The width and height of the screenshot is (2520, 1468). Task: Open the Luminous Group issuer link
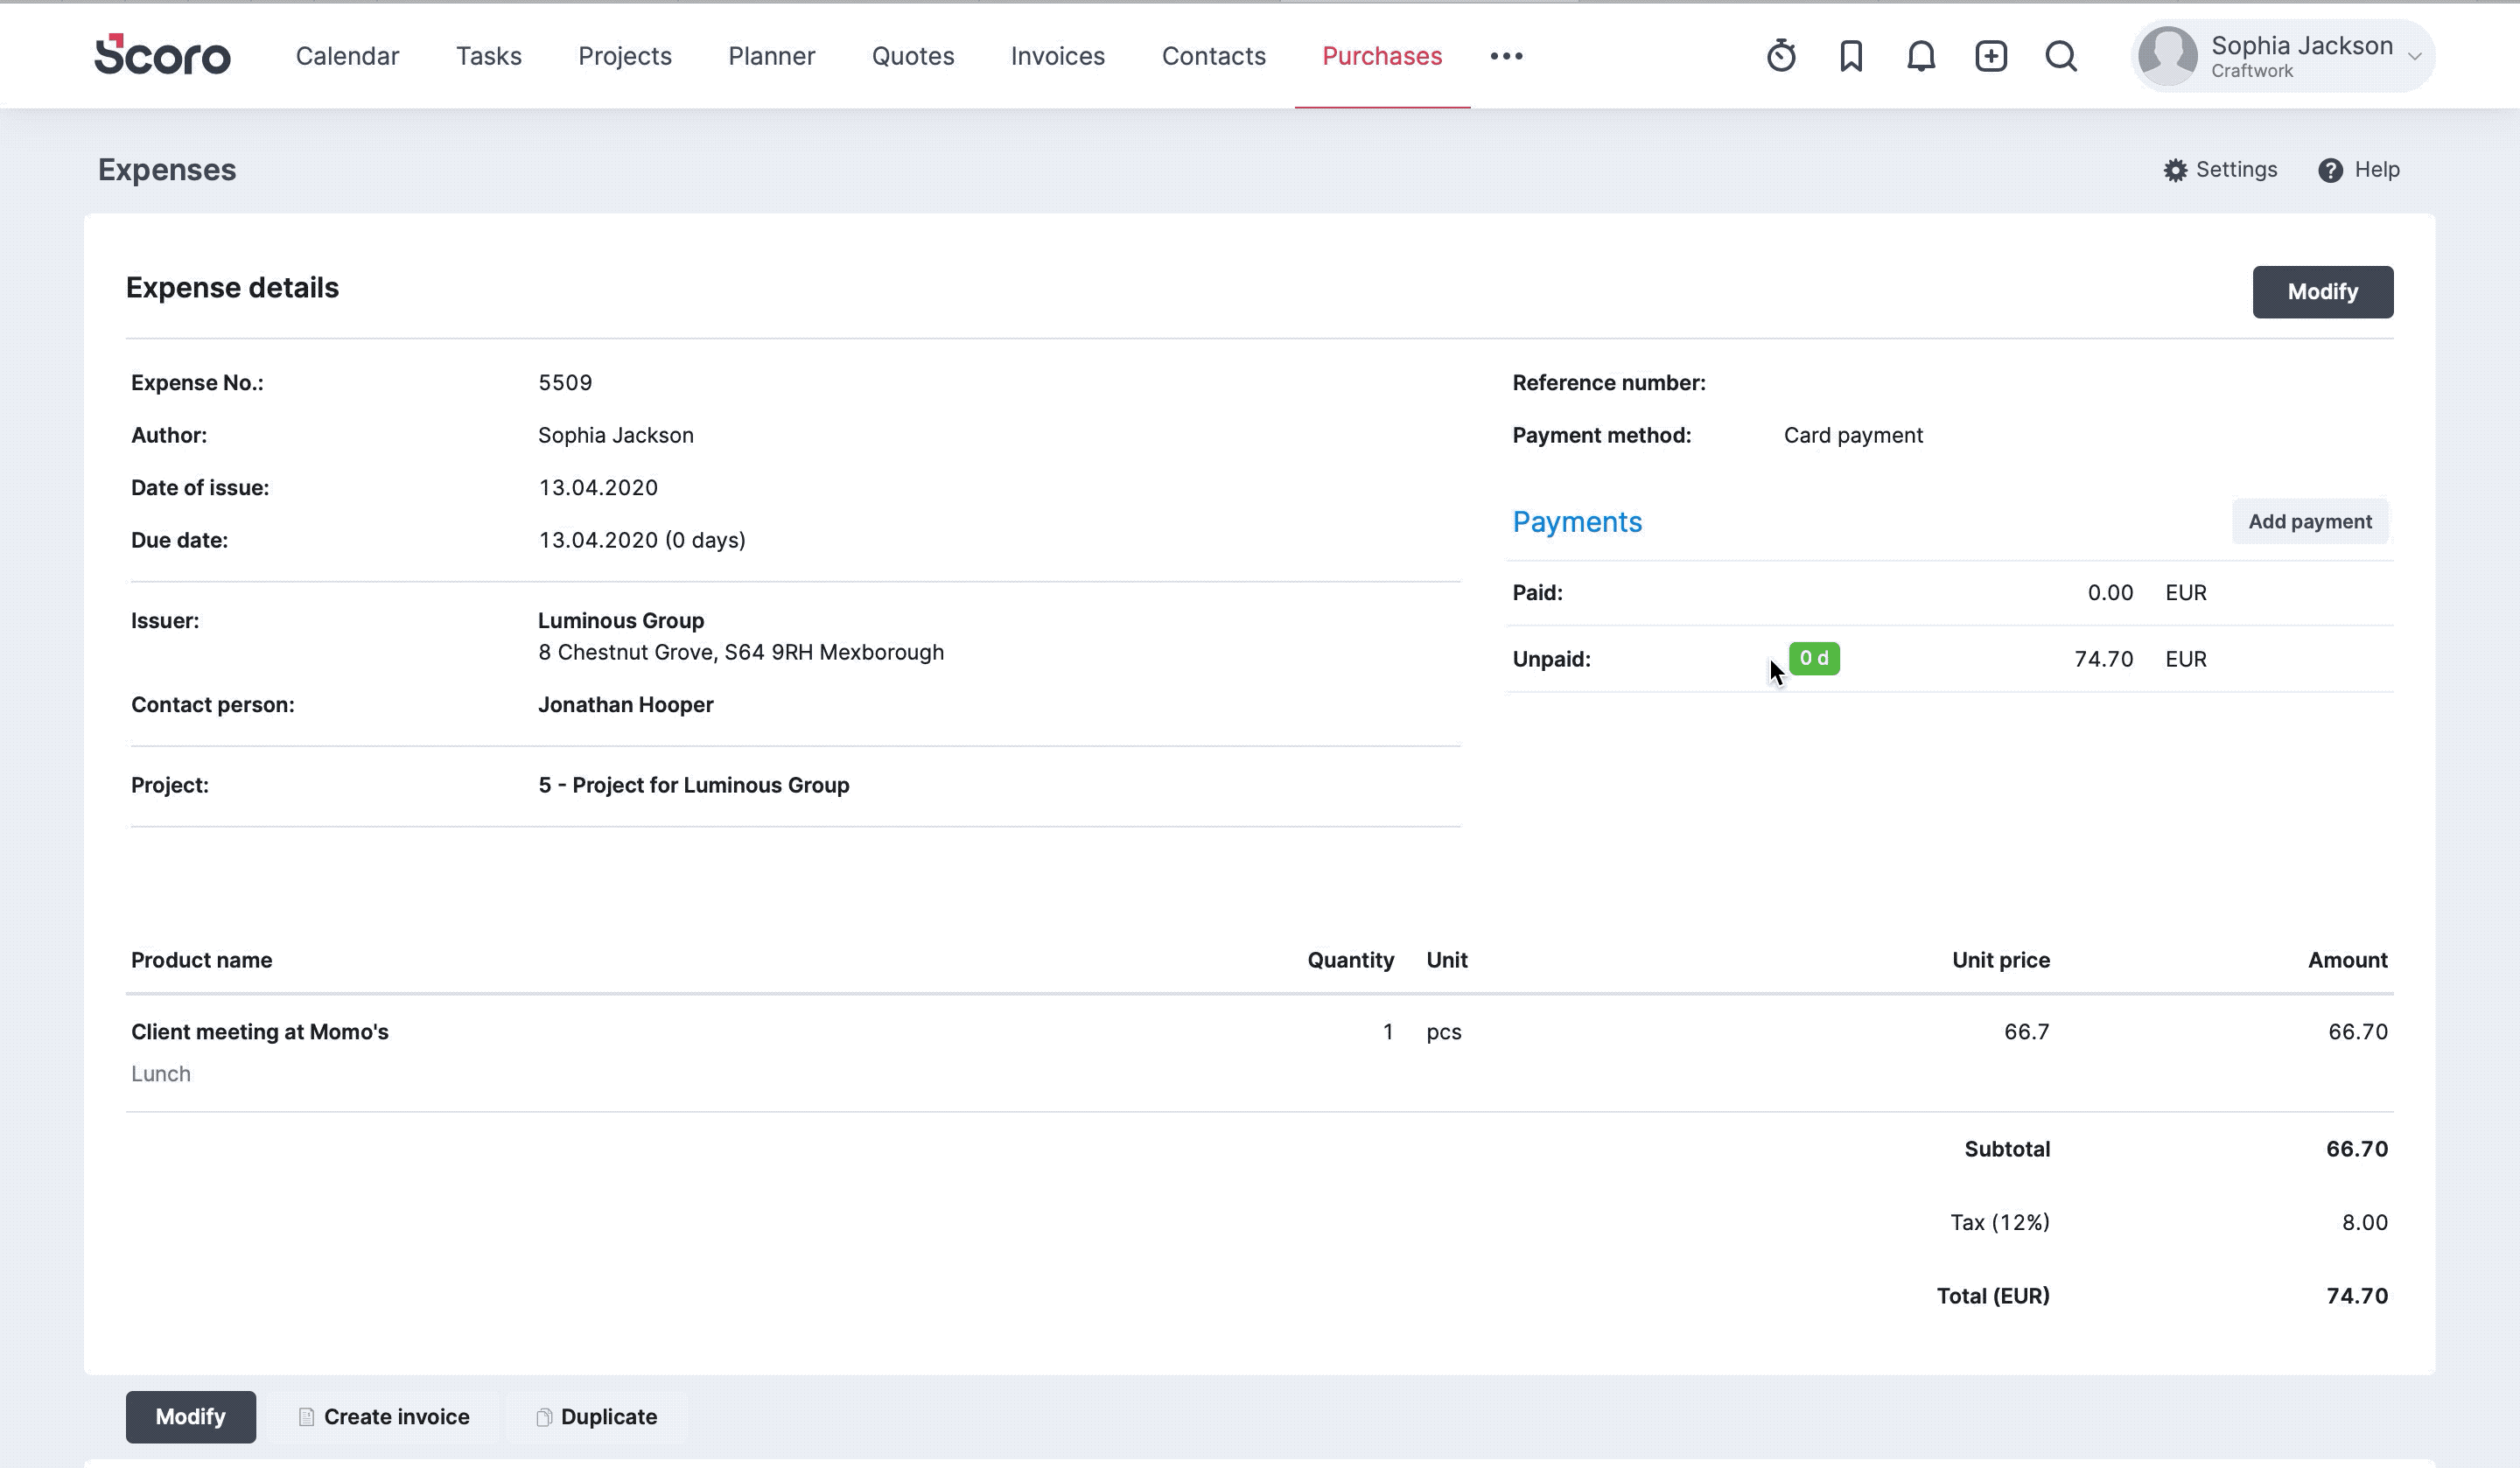(x=621, y=620)
